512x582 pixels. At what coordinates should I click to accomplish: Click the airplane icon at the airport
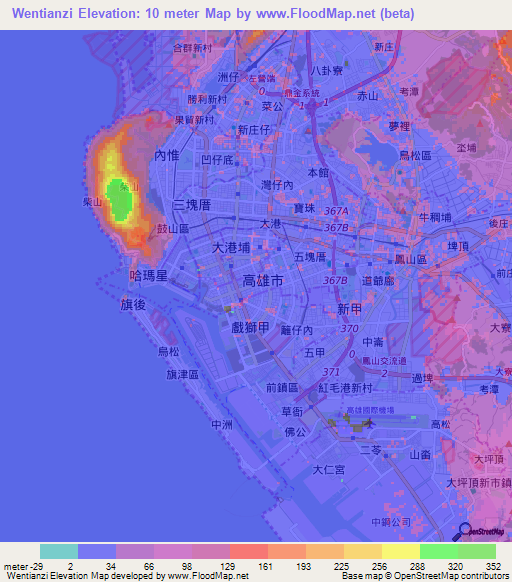coord(370,422)
